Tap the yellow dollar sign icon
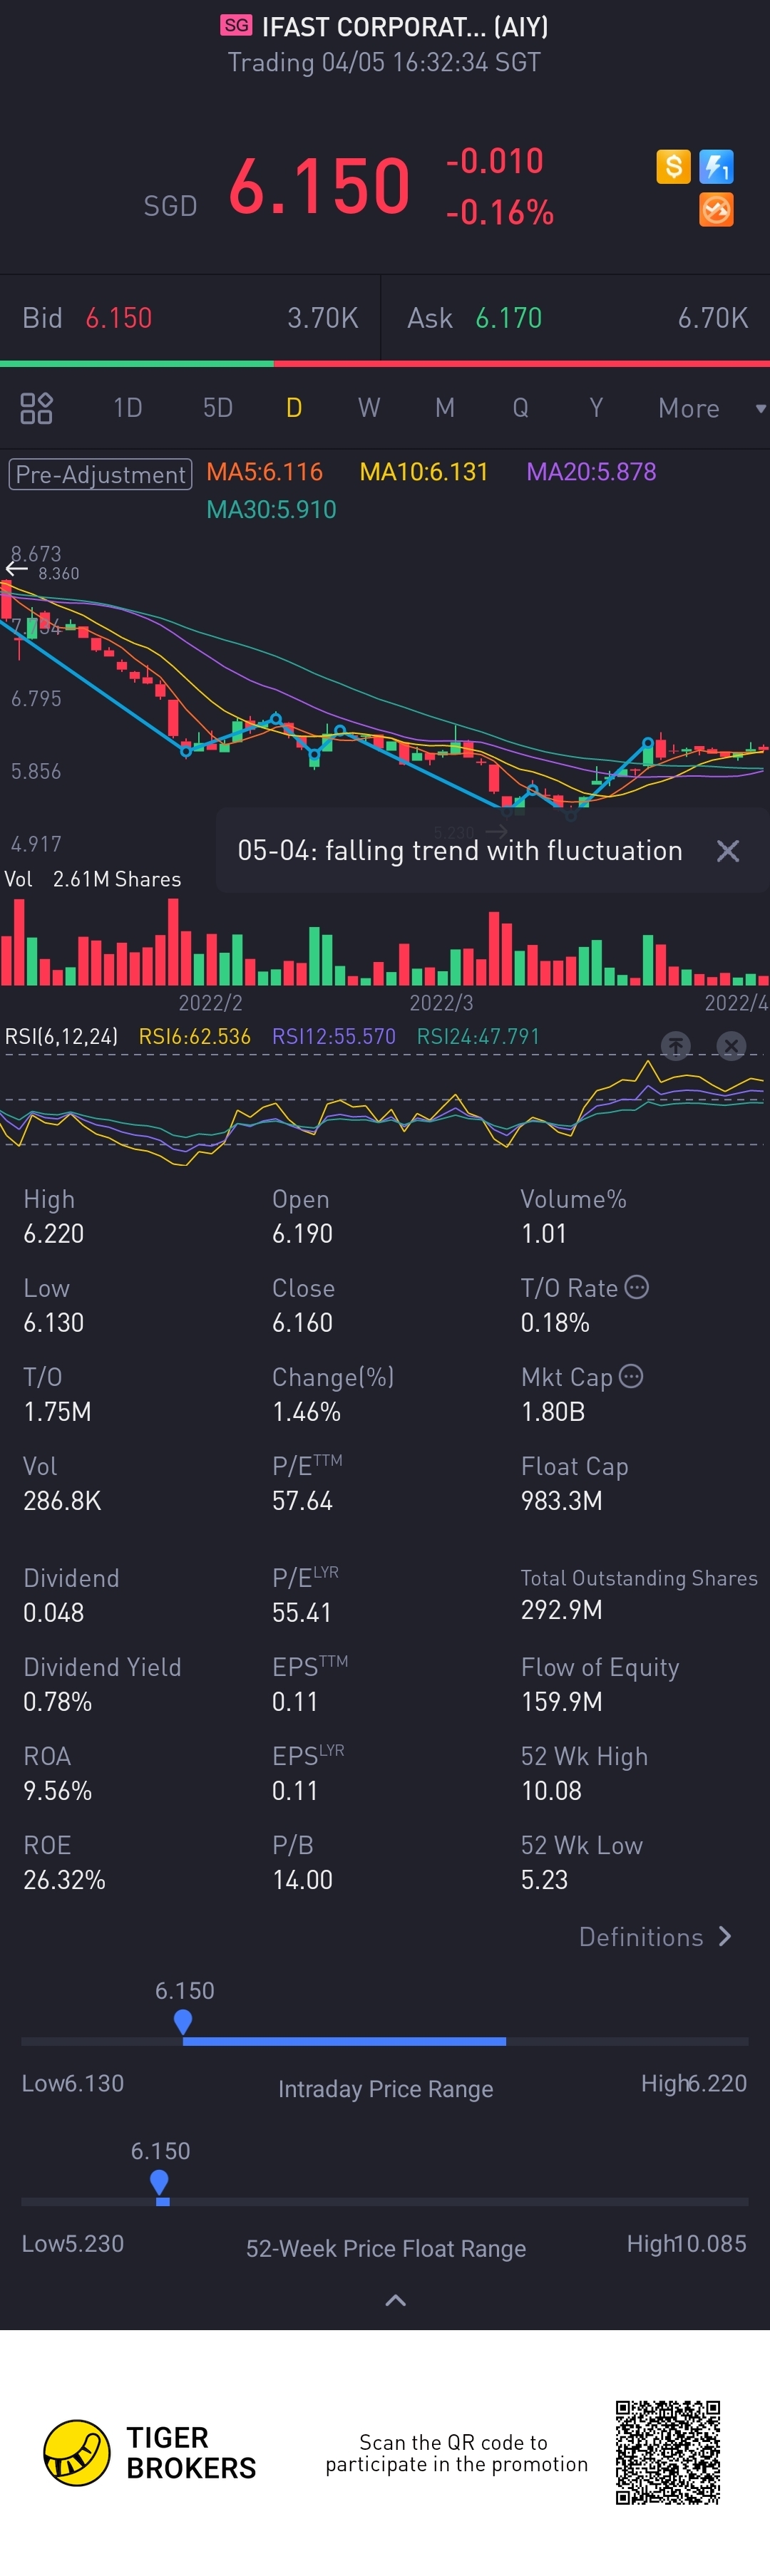 click(x=673, y=166)
